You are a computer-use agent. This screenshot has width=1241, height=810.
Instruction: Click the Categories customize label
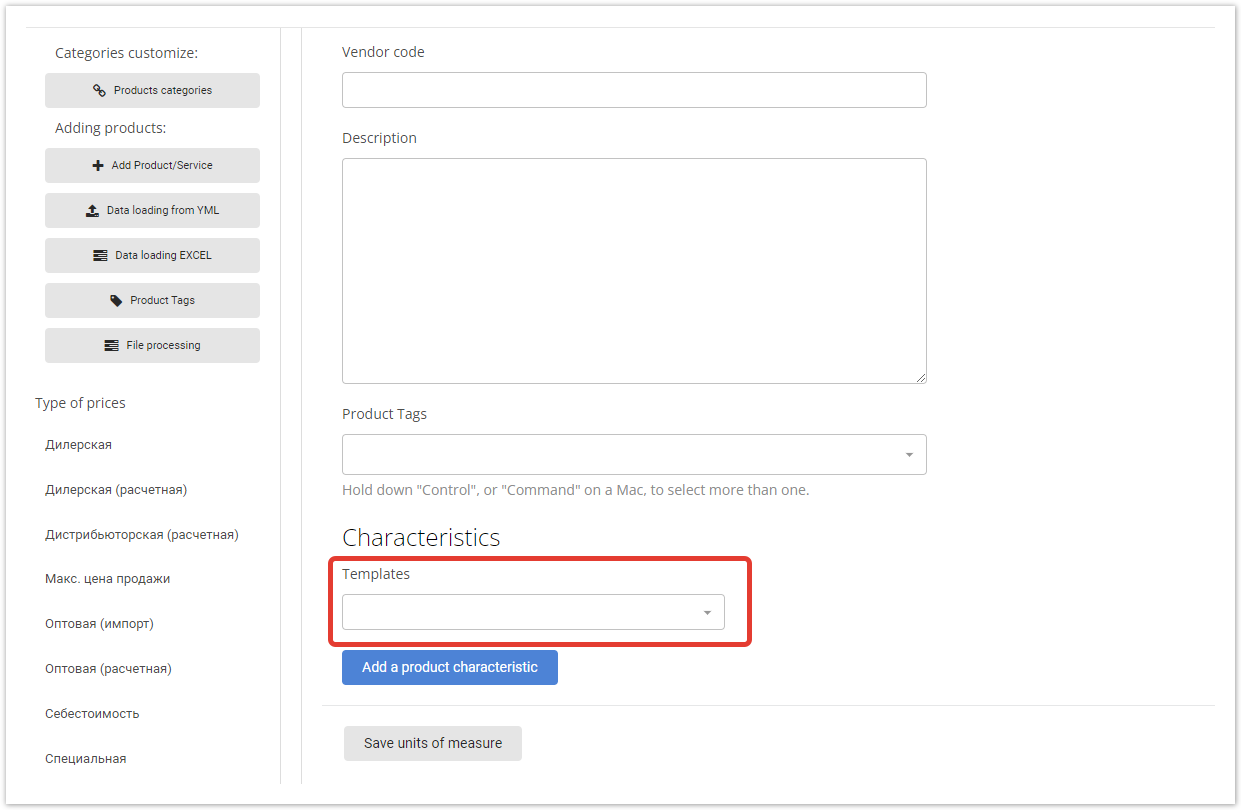click(126, 53)
